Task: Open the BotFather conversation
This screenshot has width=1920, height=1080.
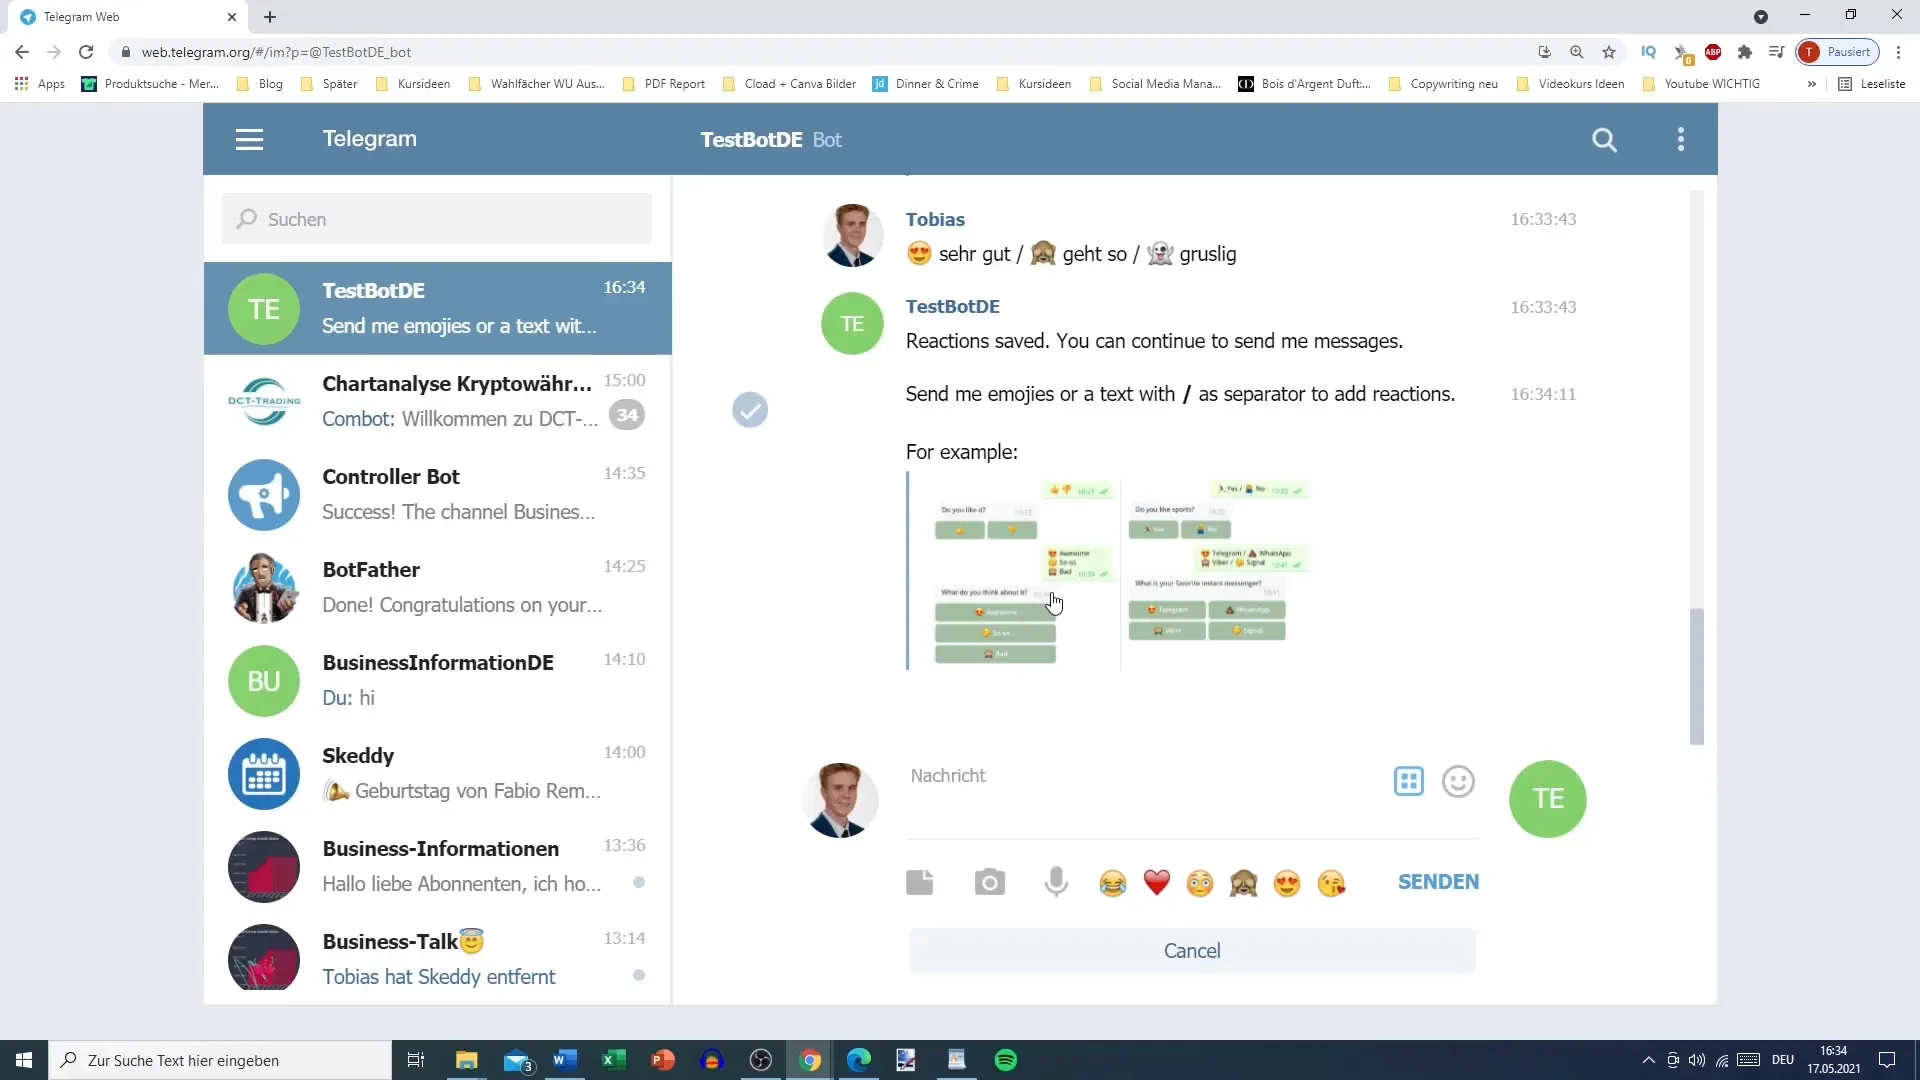Action: click(440, 587)
